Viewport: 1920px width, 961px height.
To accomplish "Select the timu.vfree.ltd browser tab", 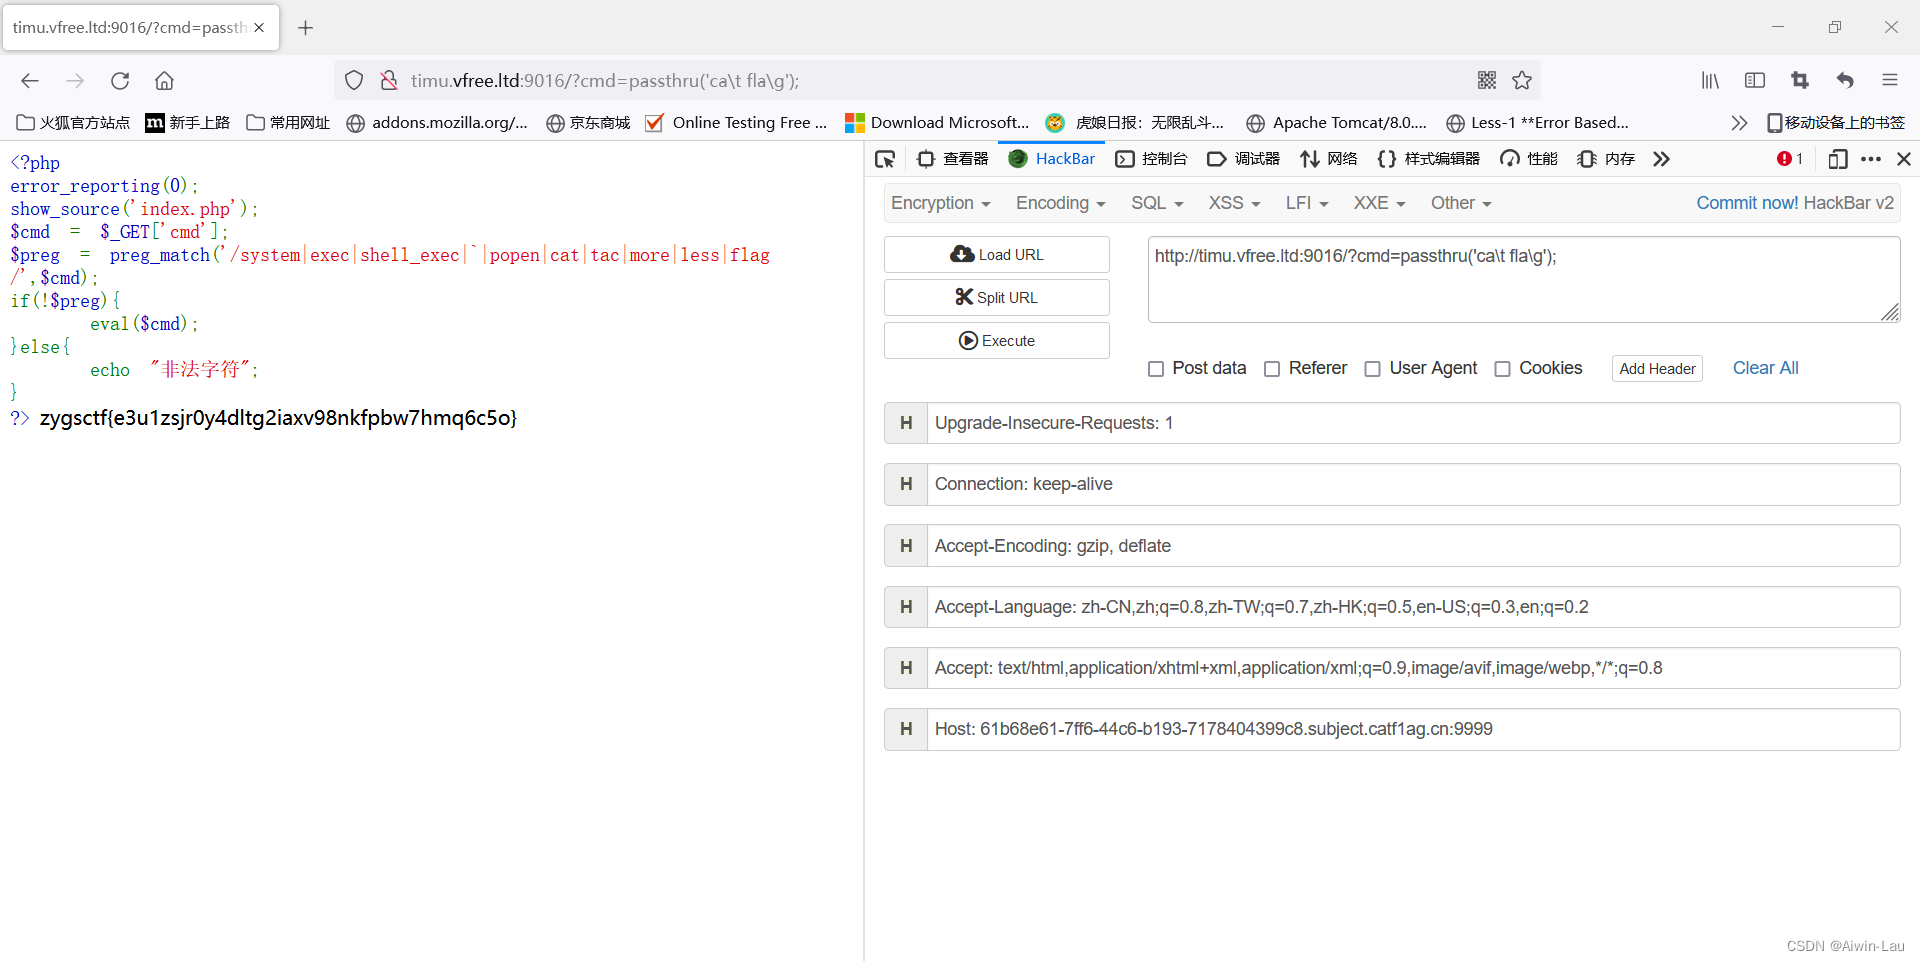I will tap(130, 27).
